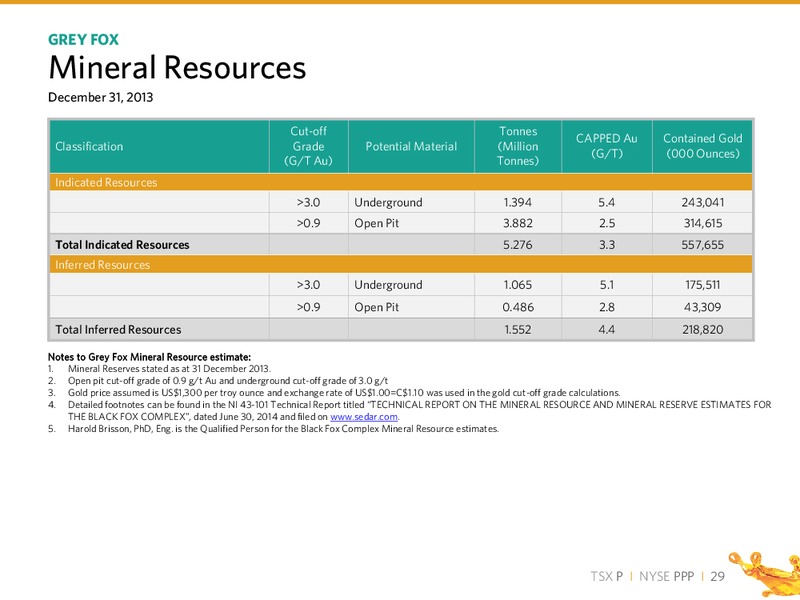Select the December 31, 2013 date text
The width and height of the screenshot is (800, 600).
101,97
